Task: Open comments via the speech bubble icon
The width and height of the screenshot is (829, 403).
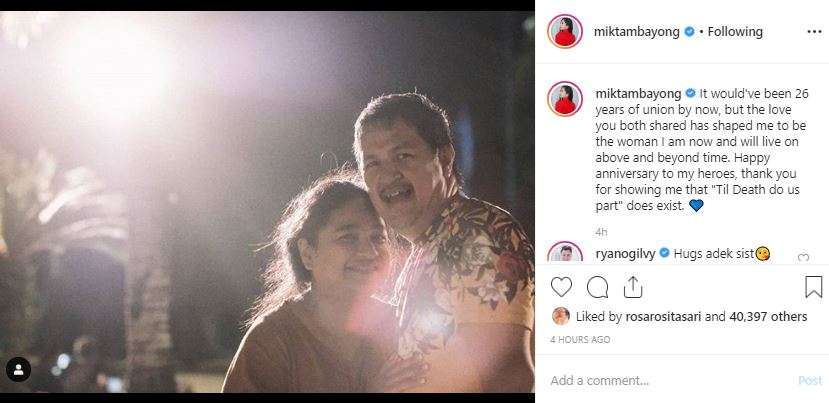Action: [598, 287]
